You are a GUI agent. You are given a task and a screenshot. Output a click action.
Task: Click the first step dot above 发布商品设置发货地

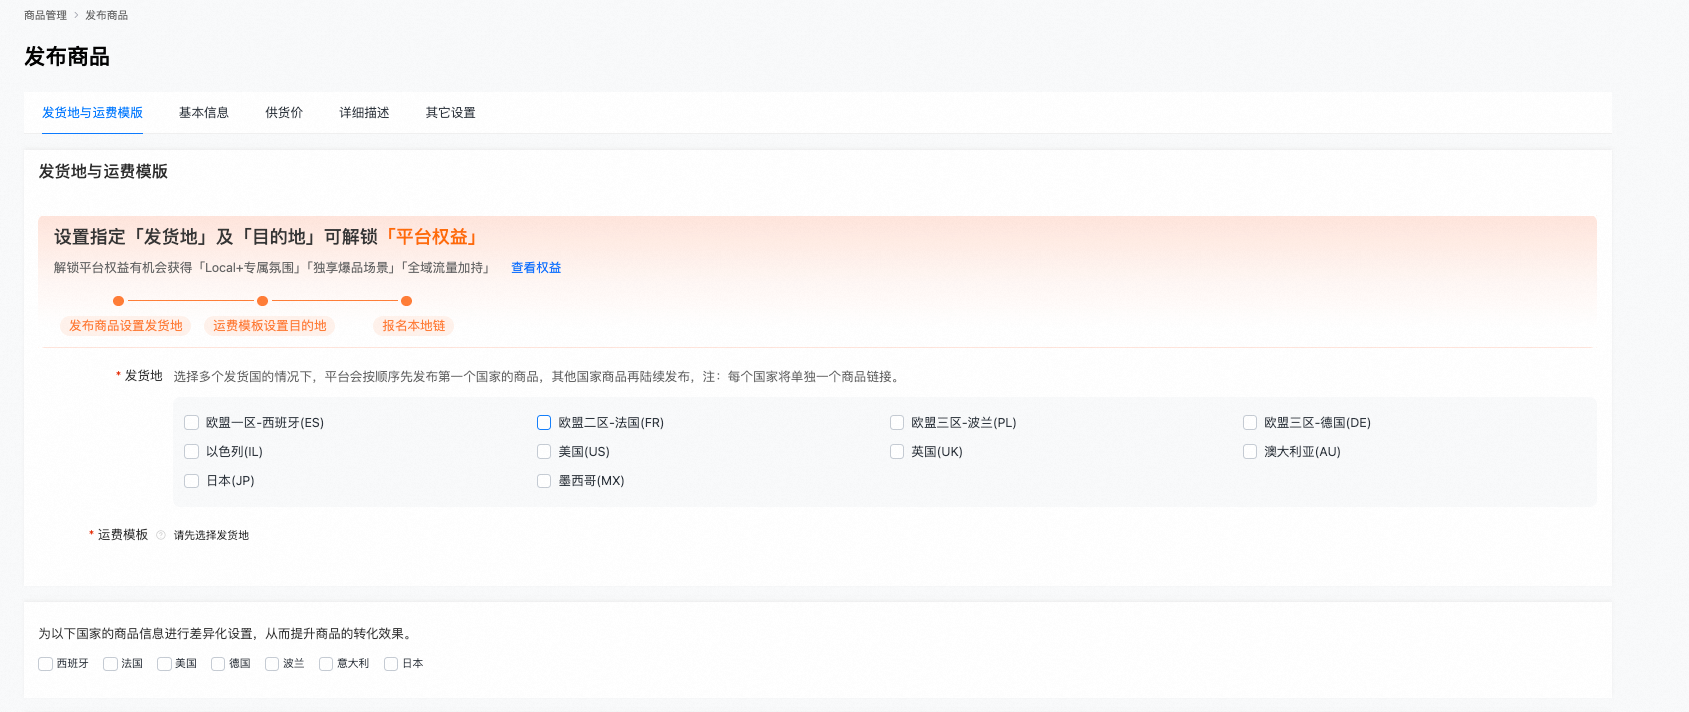(x=118, y=301)
